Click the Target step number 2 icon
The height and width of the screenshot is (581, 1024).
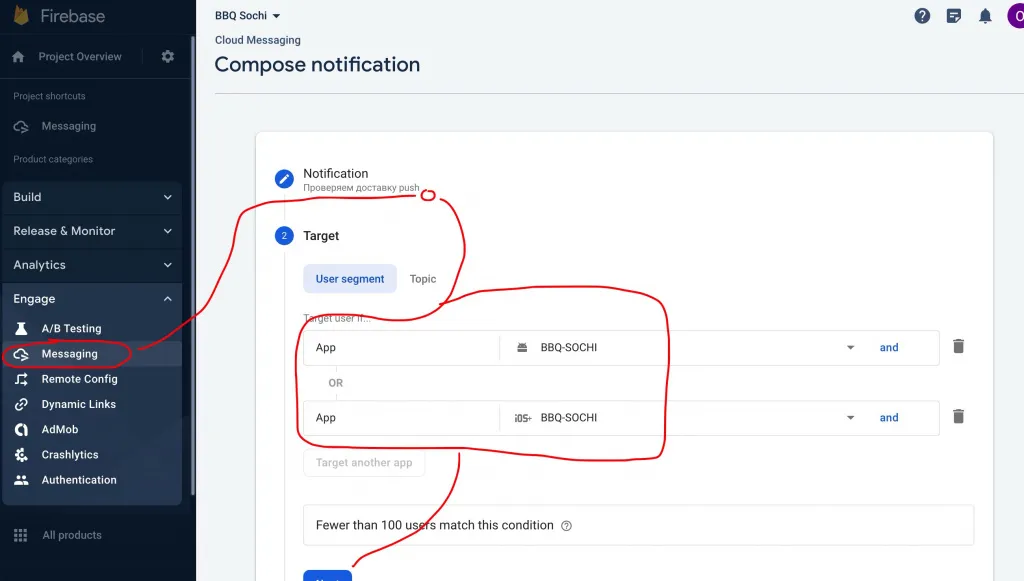pyautogui.click(x=284, y=236)
